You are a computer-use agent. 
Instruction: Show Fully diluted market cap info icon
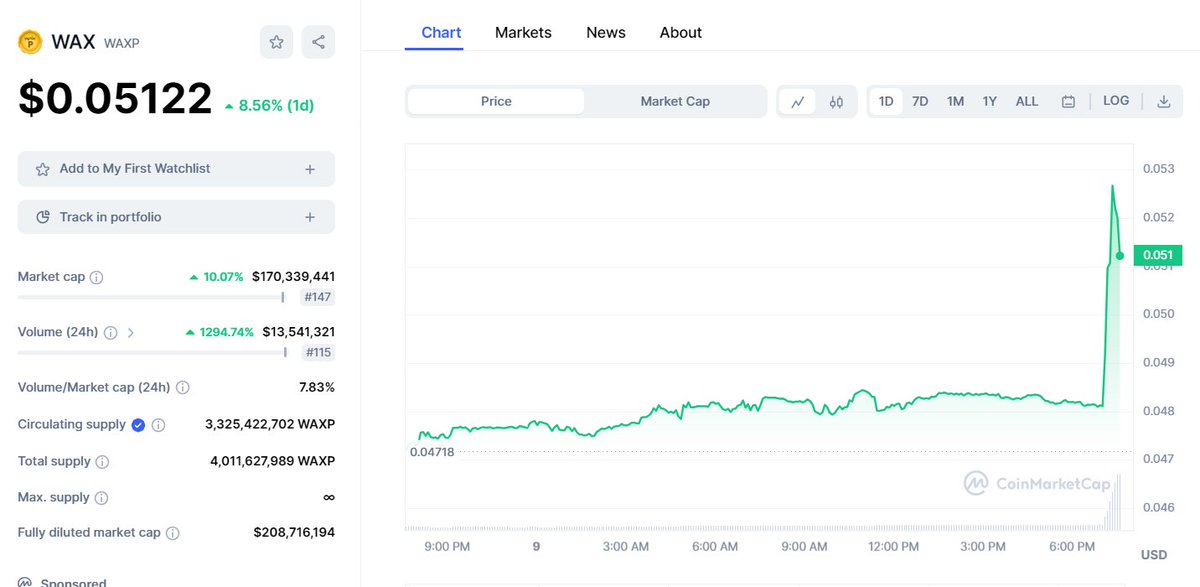172,533
